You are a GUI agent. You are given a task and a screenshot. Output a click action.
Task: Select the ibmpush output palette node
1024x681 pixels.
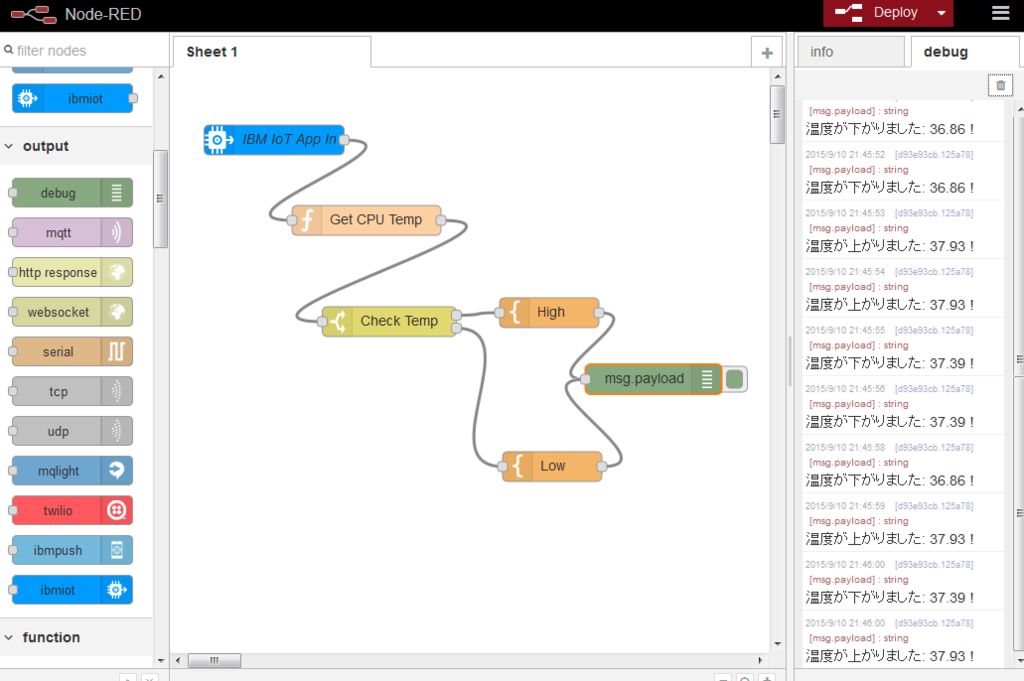click(72, 550)
